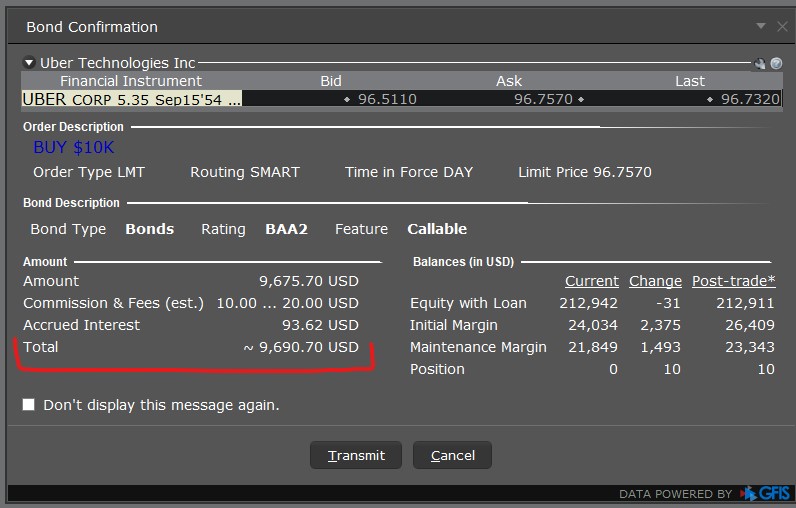Image resolution: width=796 pixels, height=508 pixels.
Task: Click the Current column header
Action: pos(592,281)
